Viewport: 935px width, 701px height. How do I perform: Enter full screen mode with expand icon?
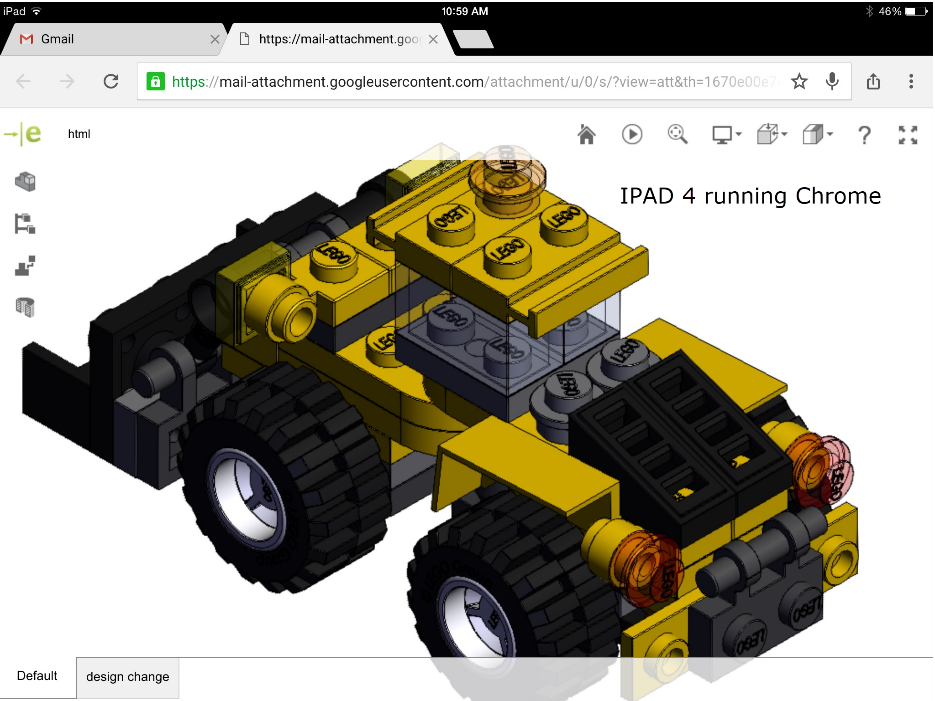click(908, 135)
